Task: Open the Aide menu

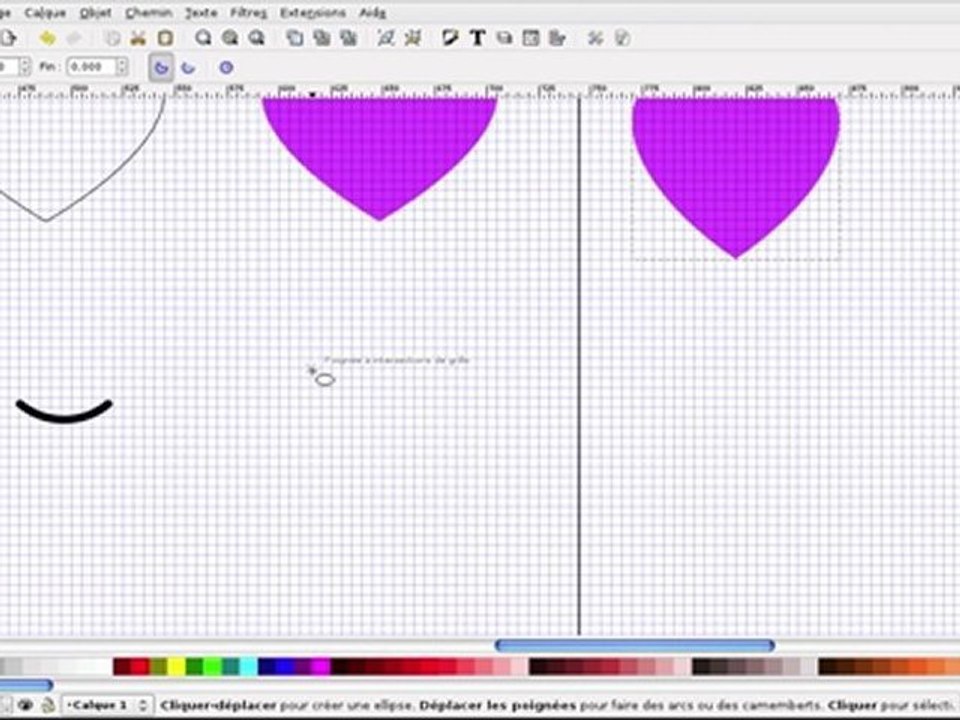Action: 372,13
